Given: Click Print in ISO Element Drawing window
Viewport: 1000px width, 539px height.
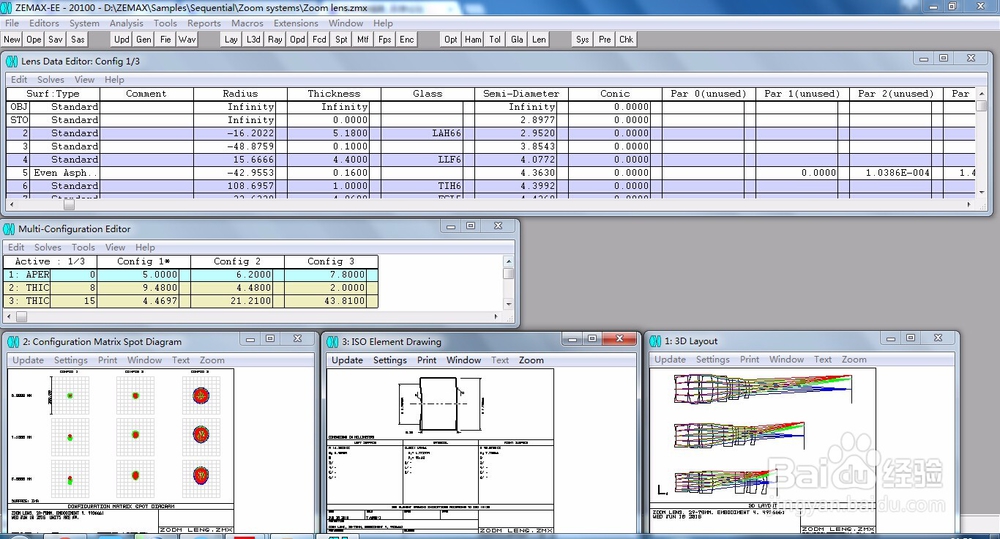Looking at the screenshot, I should tap(427, 360).
